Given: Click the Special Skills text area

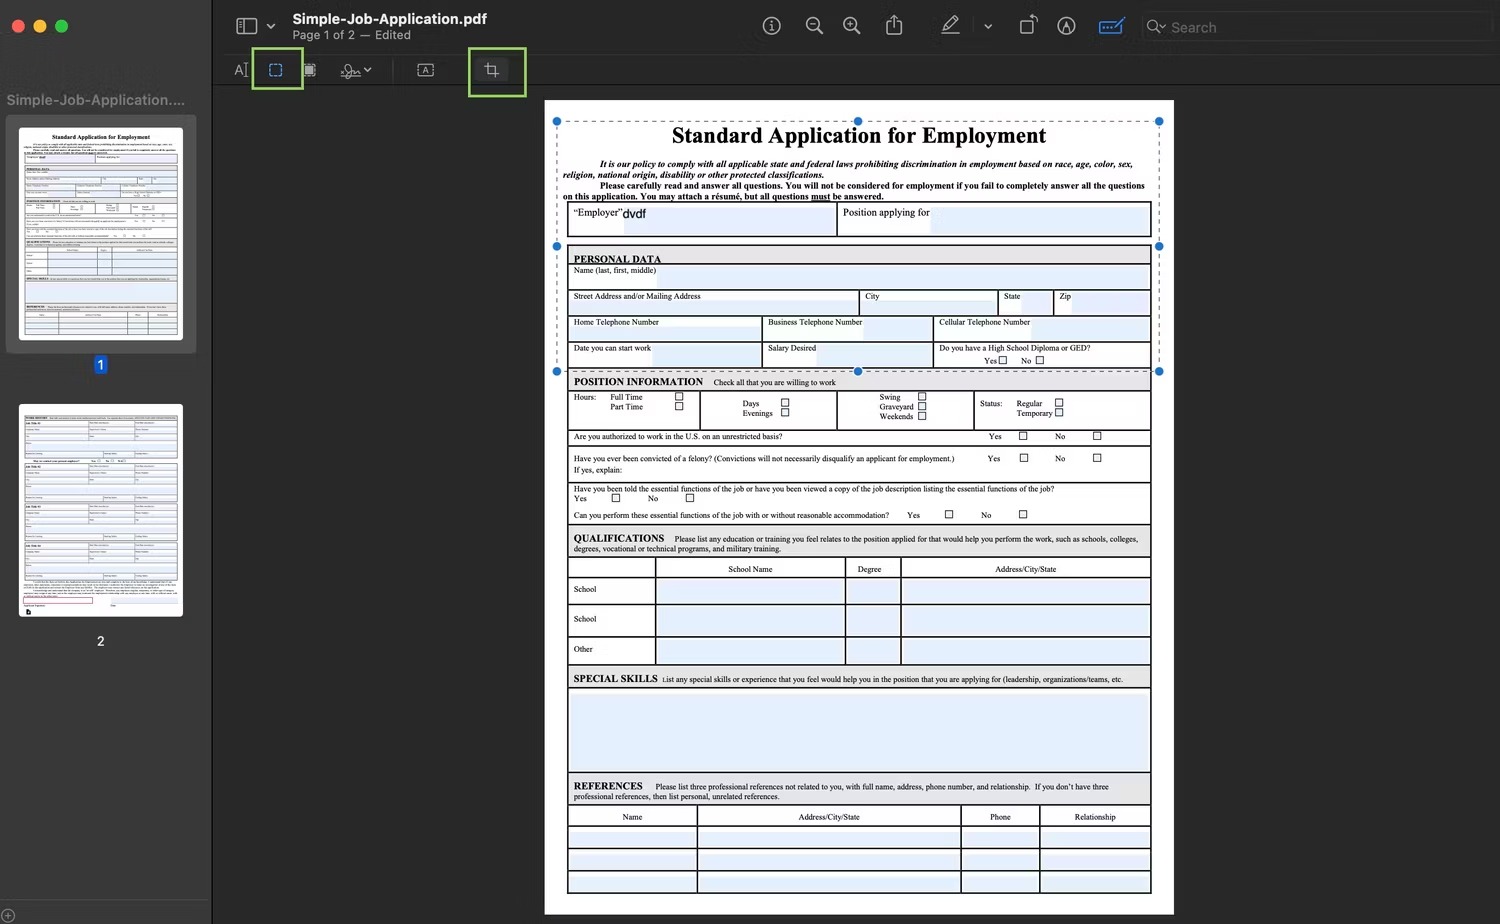Looking at the screenshot, I should click(860, 731).
